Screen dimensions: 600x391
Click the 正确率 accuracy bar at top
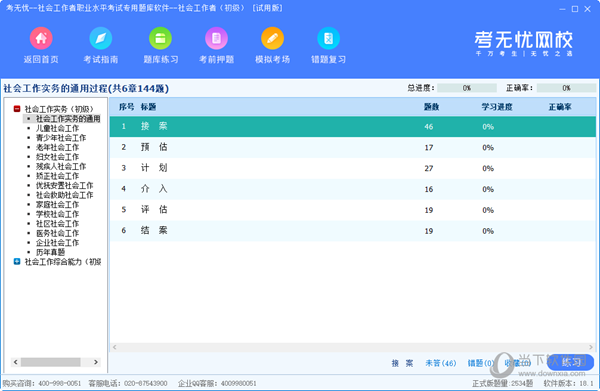click(566, 88)
